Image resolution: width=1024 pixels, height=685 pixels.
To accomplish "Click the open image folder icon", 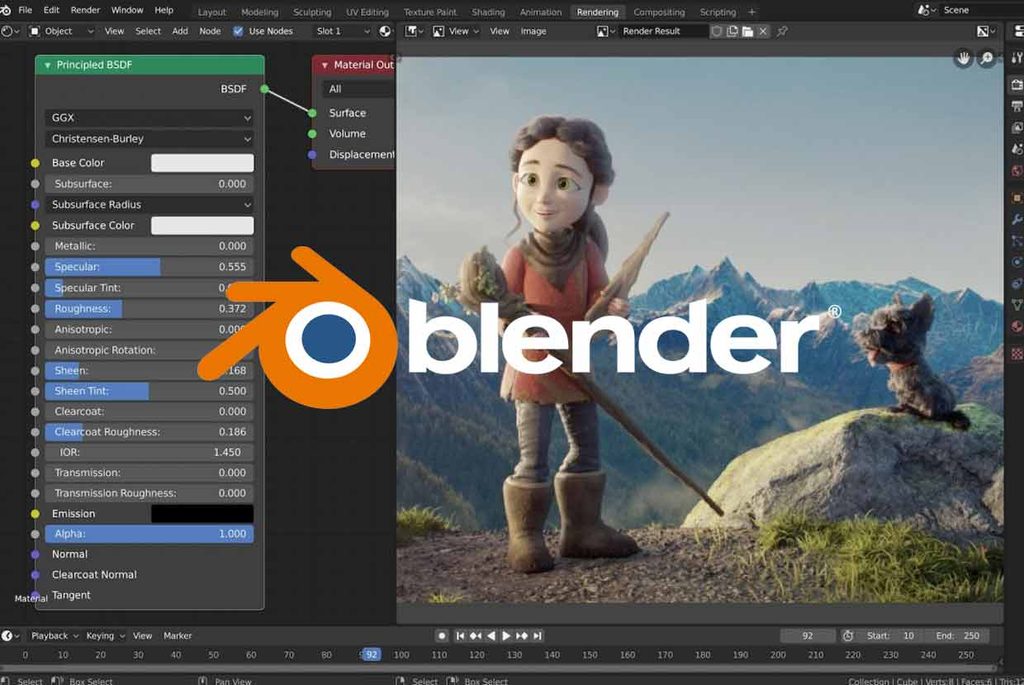I will (747, 31).
